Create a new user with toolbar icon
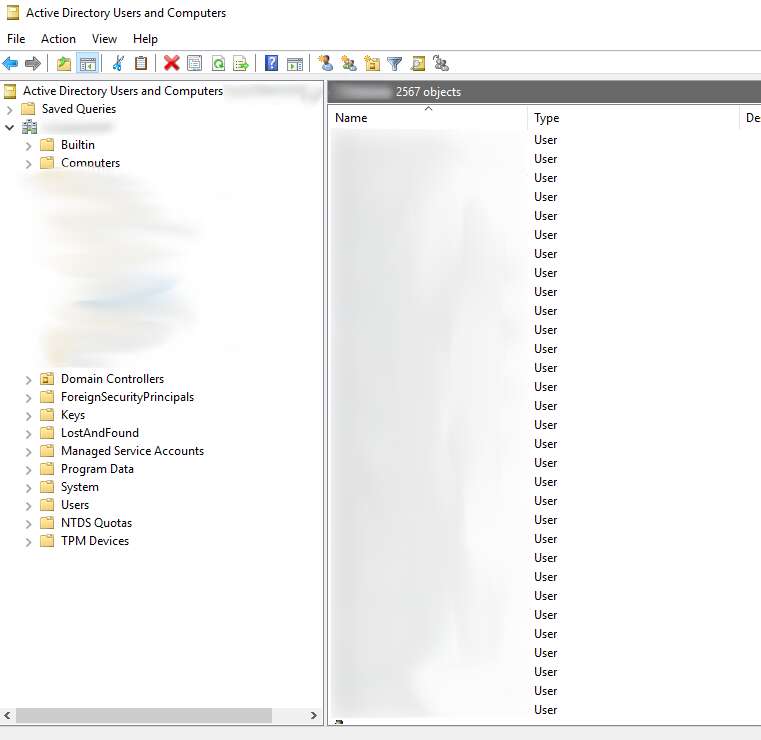The height and width of the screenshot is (740, 761). (x=326, y=63)
